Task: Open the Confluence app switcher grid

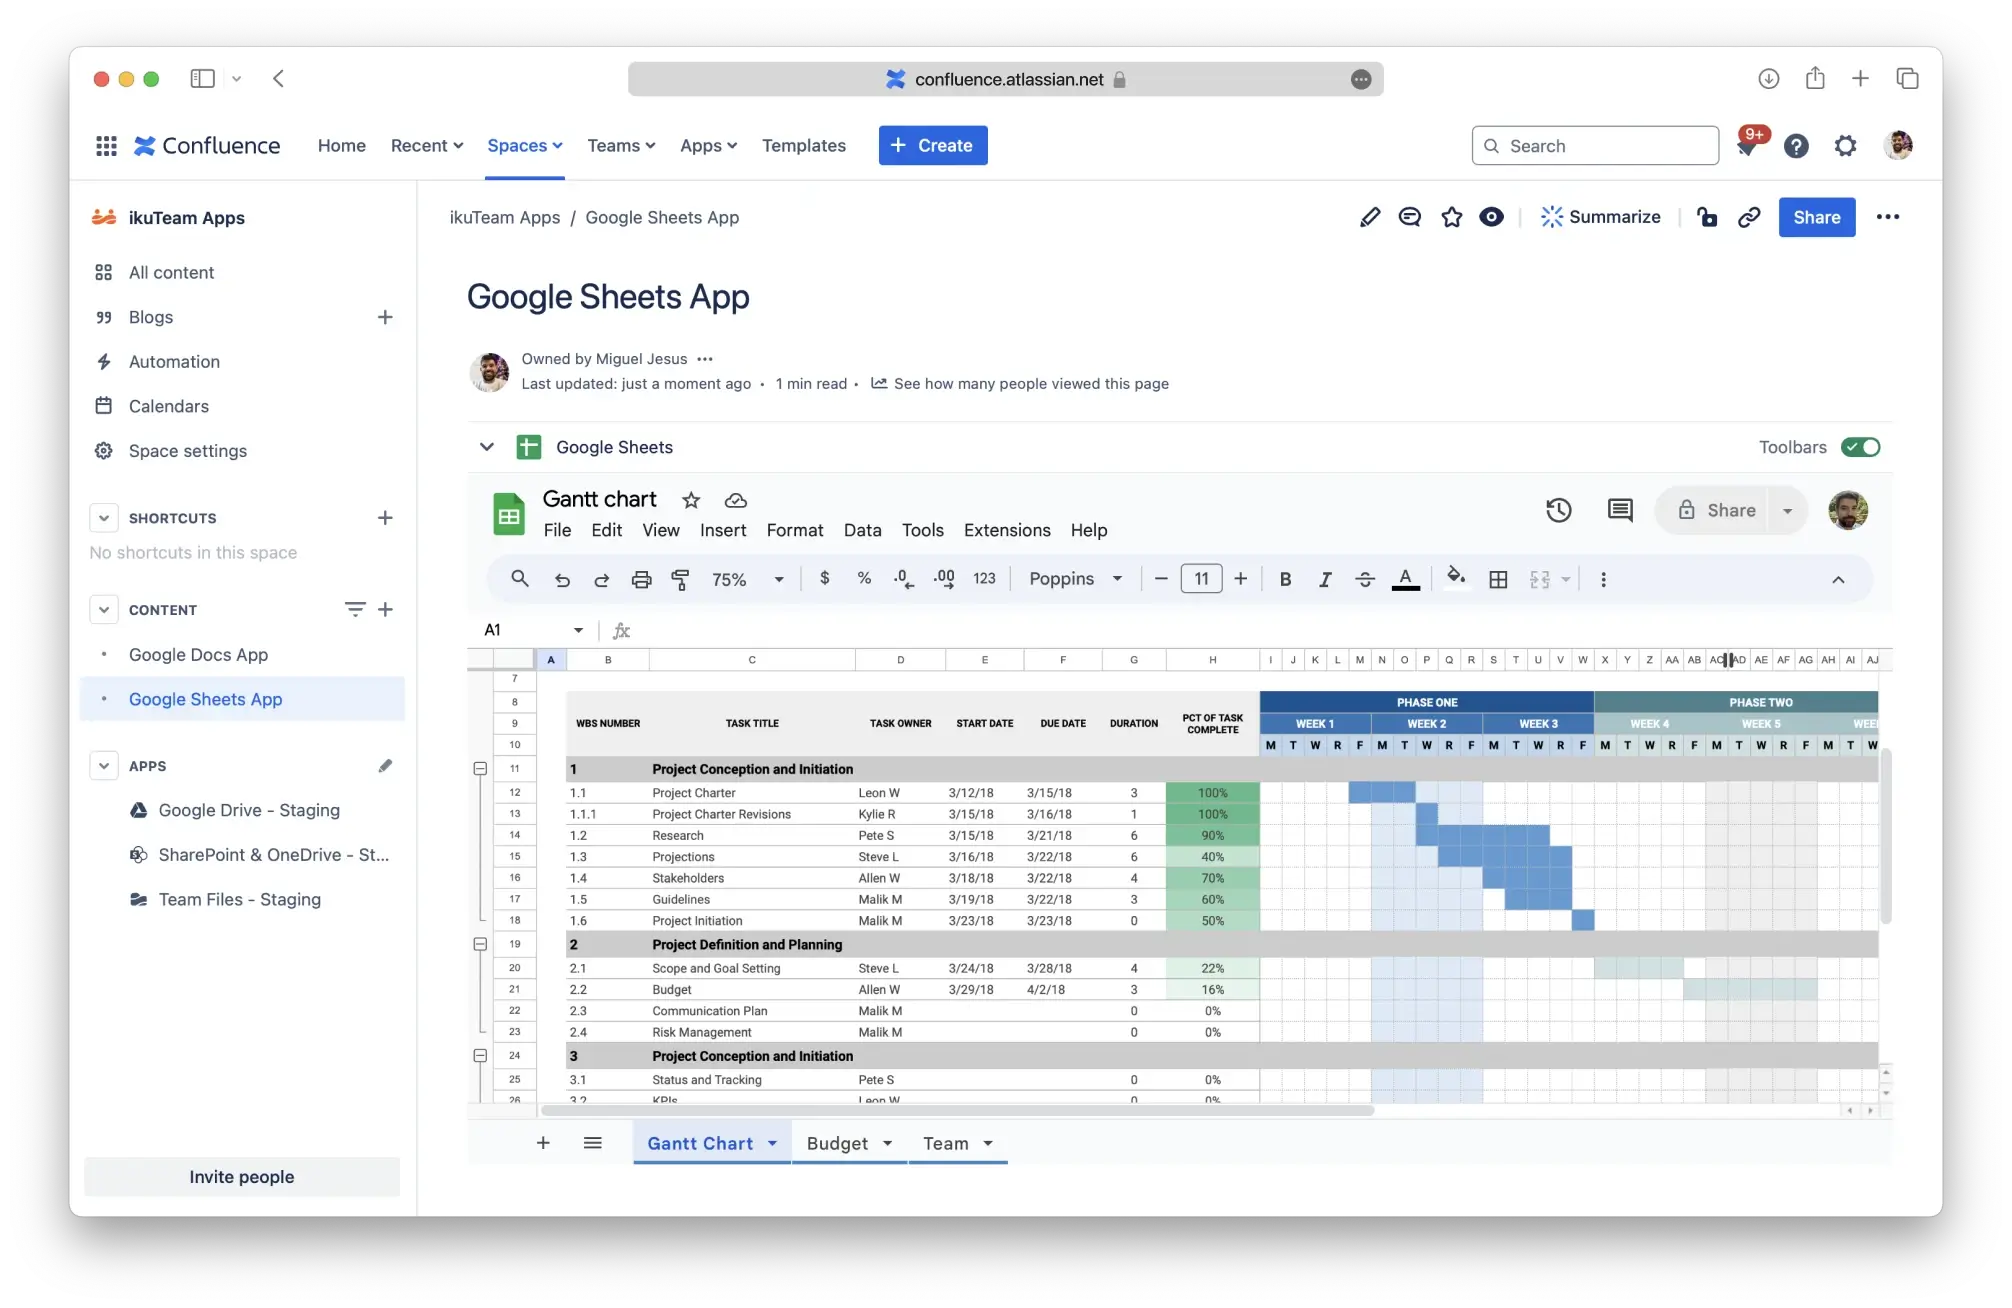Action: point(106,146)
